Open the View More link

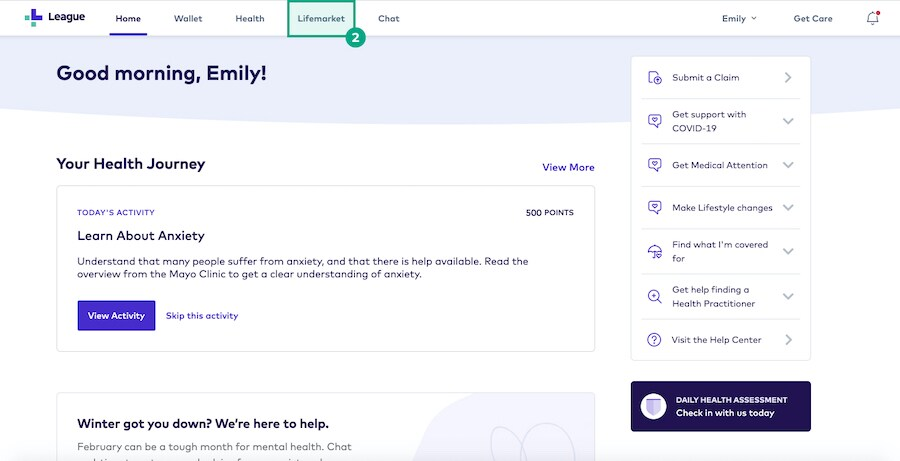568,167
